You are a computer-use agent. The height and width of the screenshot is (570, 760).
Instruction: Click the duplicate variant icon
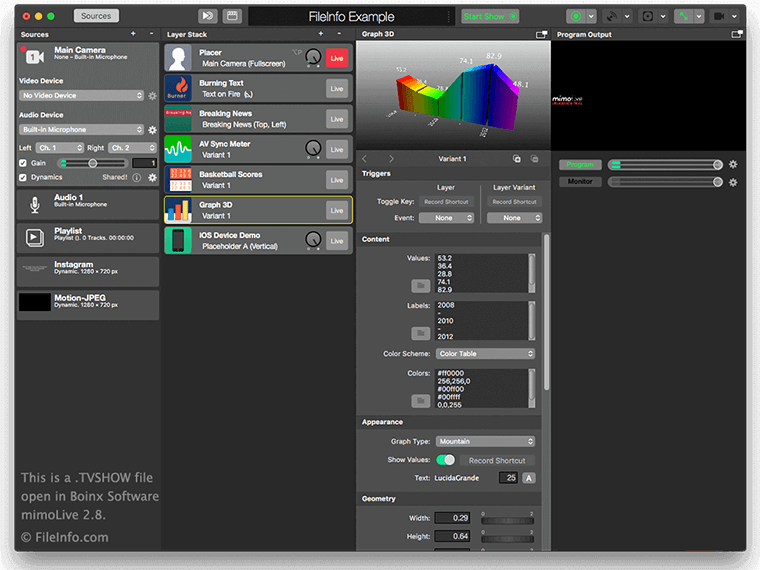[x=517, y=159]
